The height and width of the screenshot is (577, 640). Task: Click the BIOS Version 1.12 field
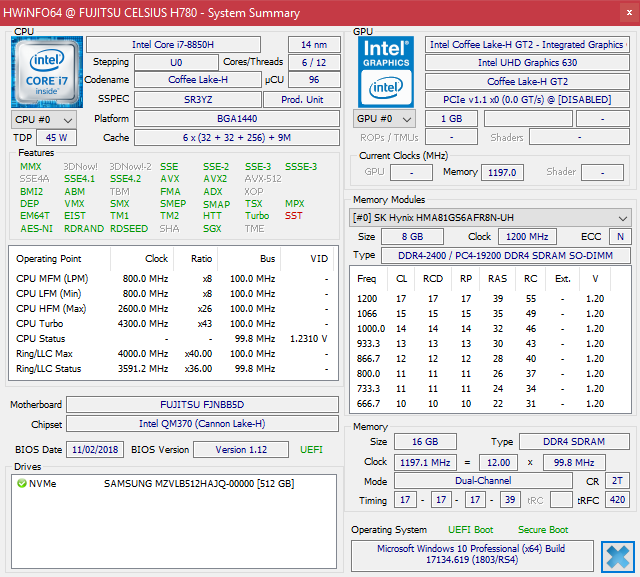coord(242,450)
